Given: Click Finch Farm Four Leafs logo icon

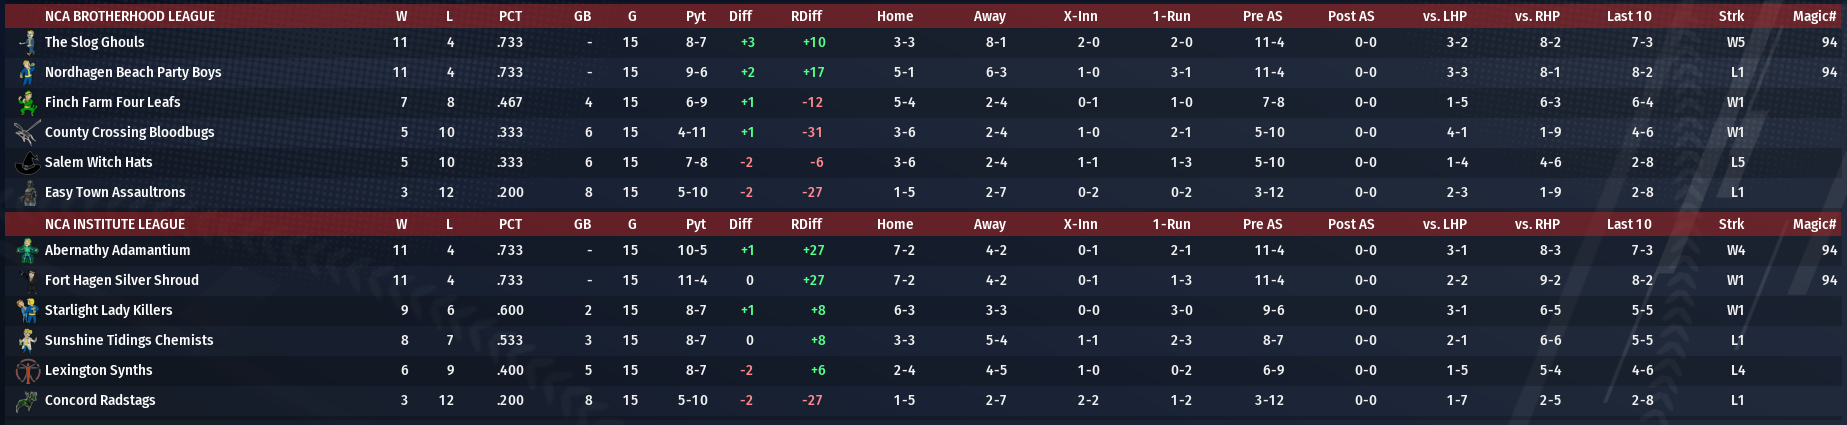Looking at the screenshot, I should [x=27, y=102].
